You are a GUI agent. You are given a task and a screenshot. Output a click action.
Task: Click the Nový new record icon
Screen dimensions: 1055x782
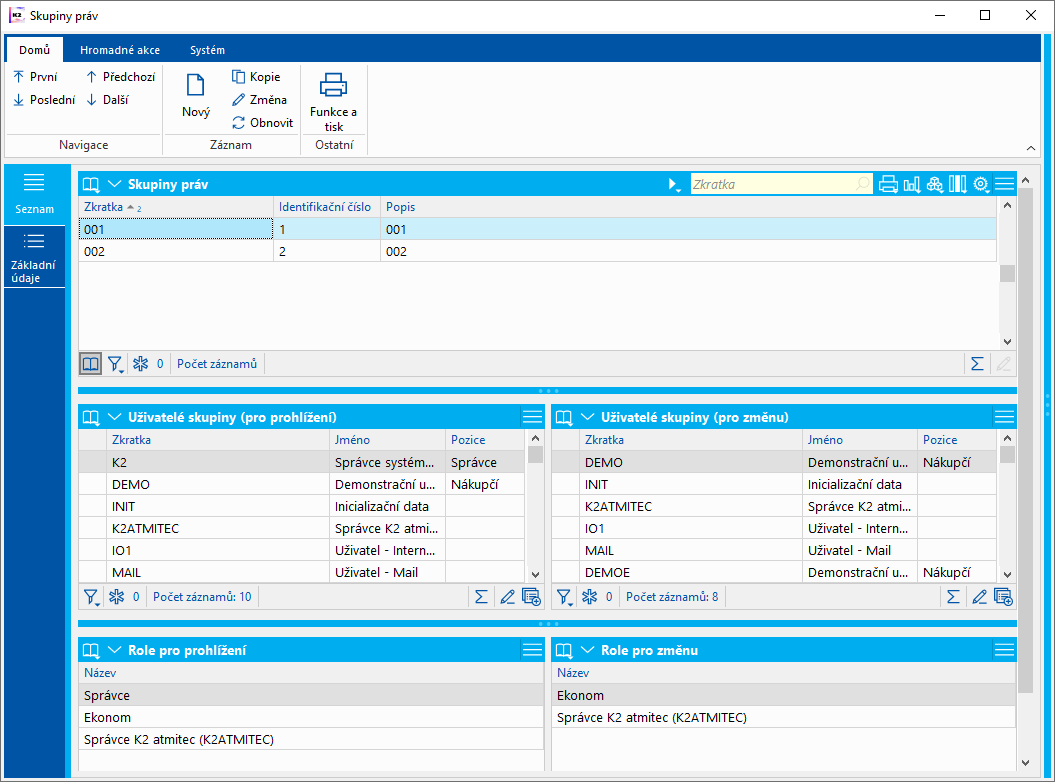(x=195, y=86)
